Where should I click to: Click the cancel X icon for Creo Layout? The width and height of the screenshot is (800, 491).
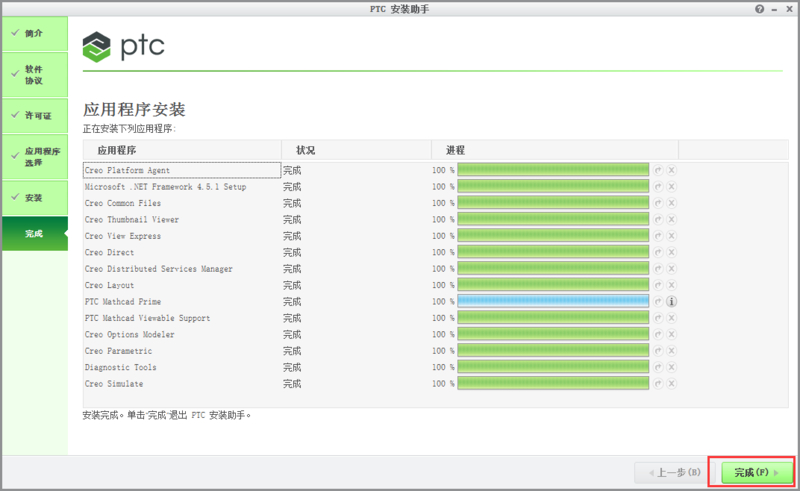[x=672, y=285]
